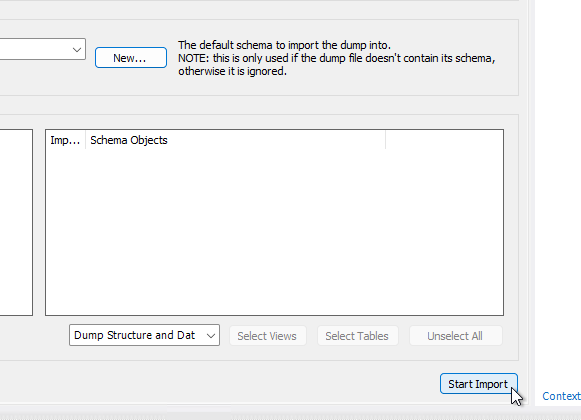Open the Context help tab
Image resolution: width=581 pixels, height=420 pixels.
click(561, 396)
